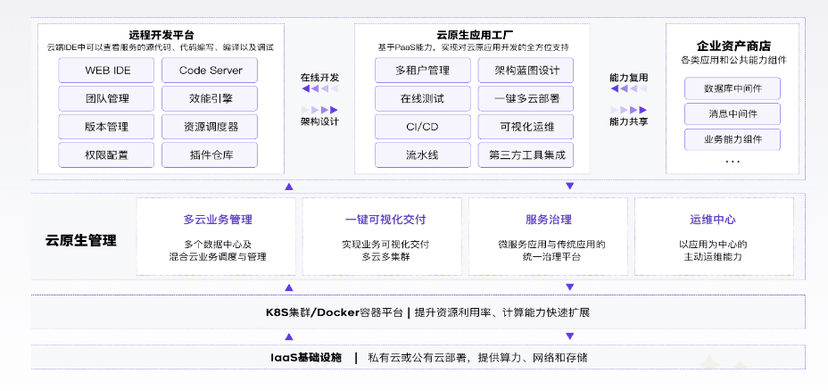Screen dimensions: 828x391
Task: Select the 多租户管理 box
Action: click(422, 70)
